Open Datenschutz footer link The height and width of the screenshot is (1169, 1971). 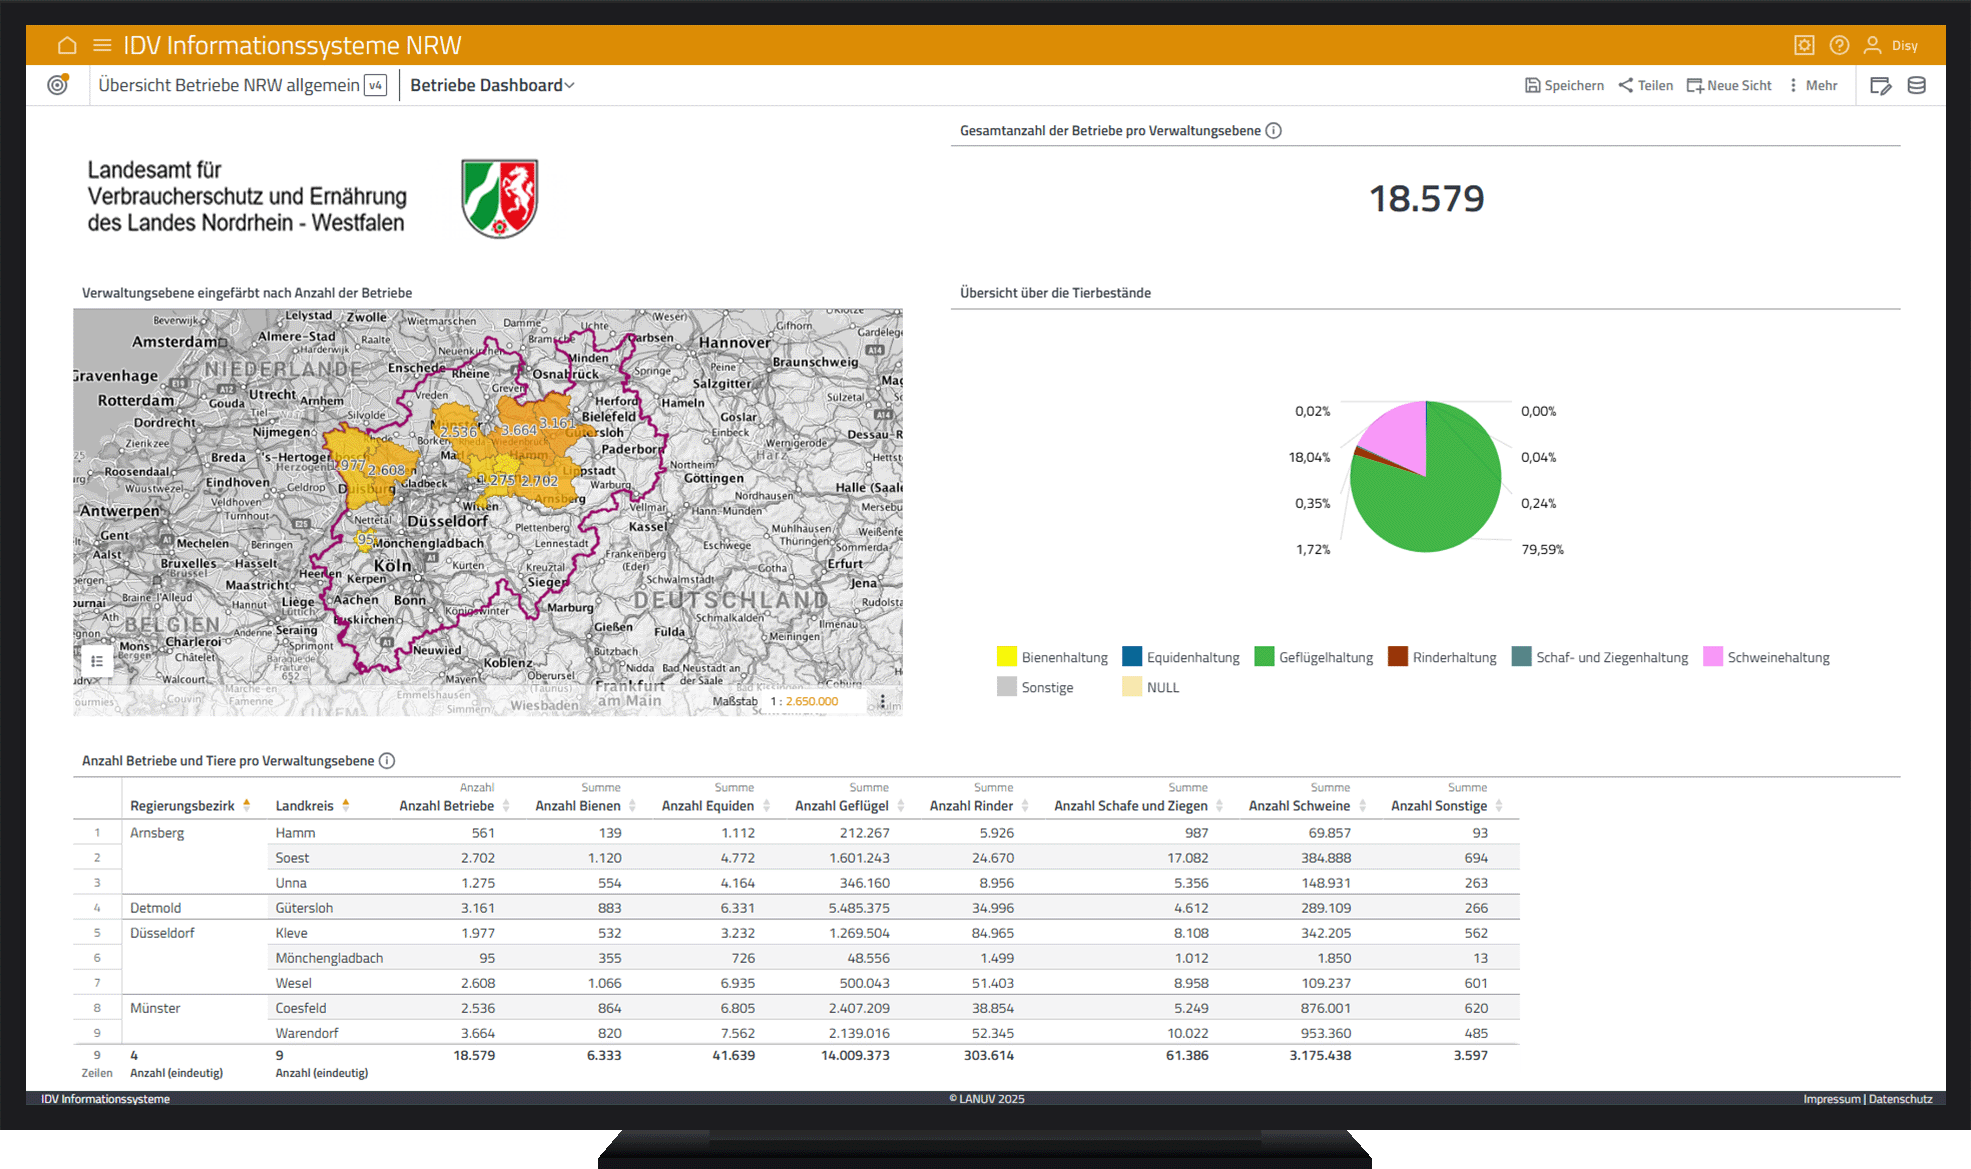point(1900,1099)
